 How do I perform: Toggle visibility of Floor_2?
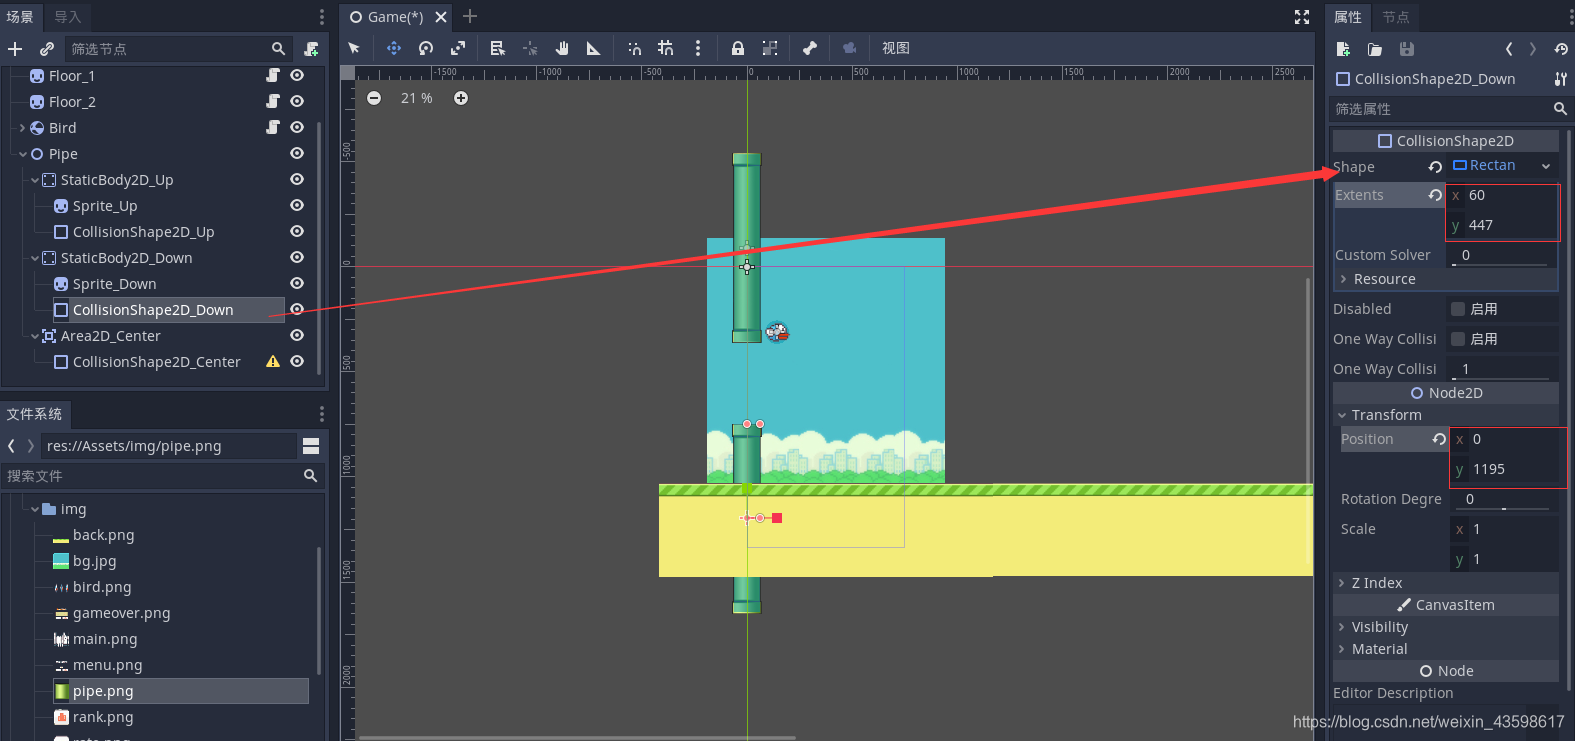coord(297,101)
